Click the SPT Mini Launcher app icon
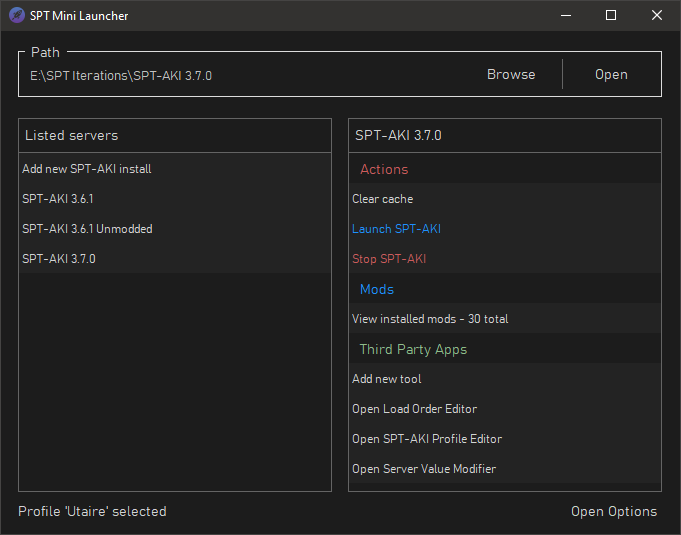 (x=17, y=16)
